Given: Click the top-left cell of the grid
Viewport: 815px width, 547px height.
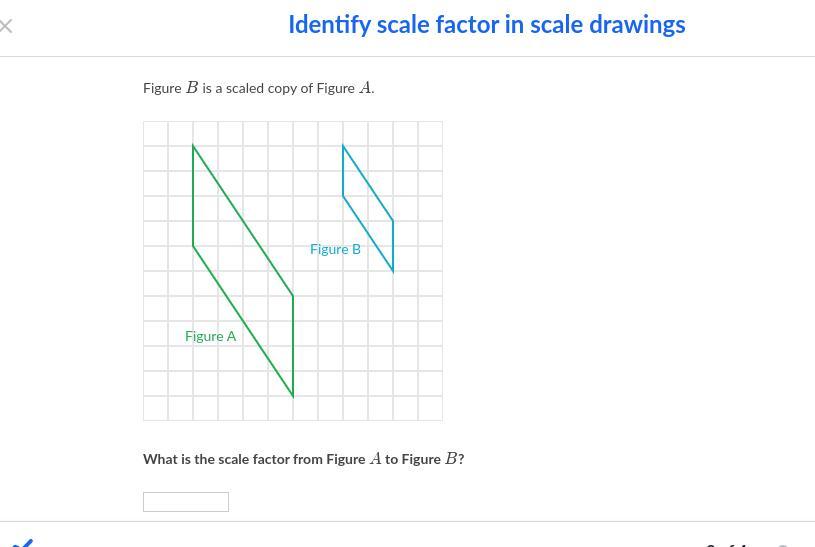Looking at the screenshot, I should 156,134.
